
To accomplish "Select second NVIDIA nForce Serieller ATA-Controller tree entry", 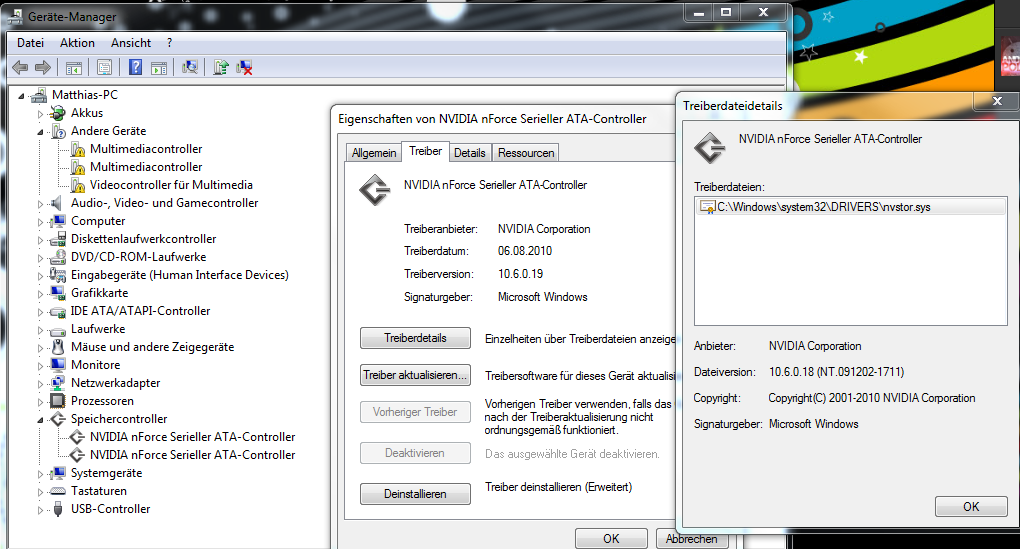I will 193,455.
